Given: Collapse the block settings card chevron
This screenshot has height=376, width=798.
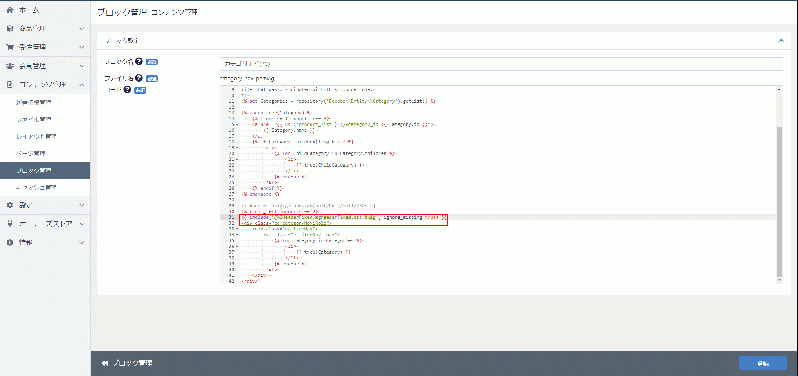Looking at the screenshot, I should point(781,40).
